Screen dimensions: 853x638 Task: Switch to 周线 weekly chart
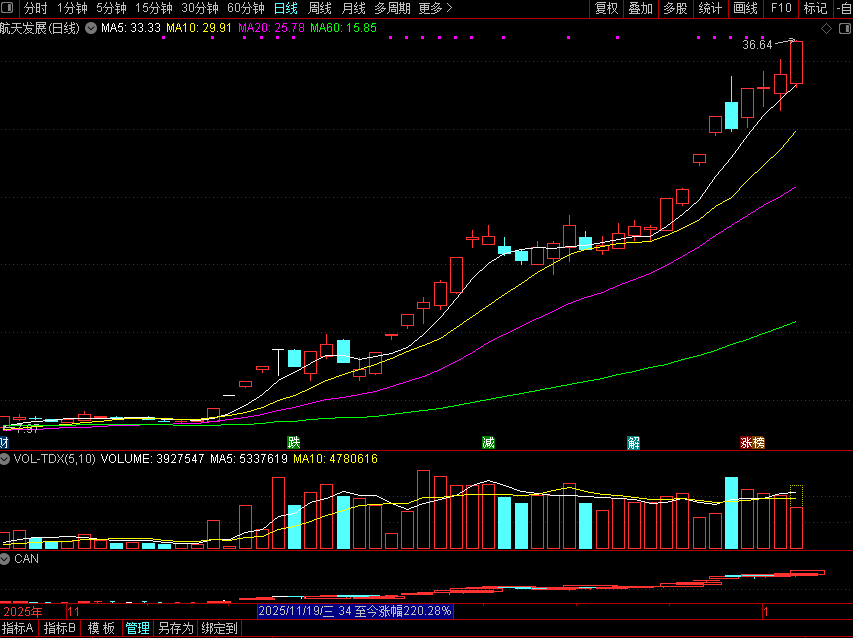coord(319,9)
